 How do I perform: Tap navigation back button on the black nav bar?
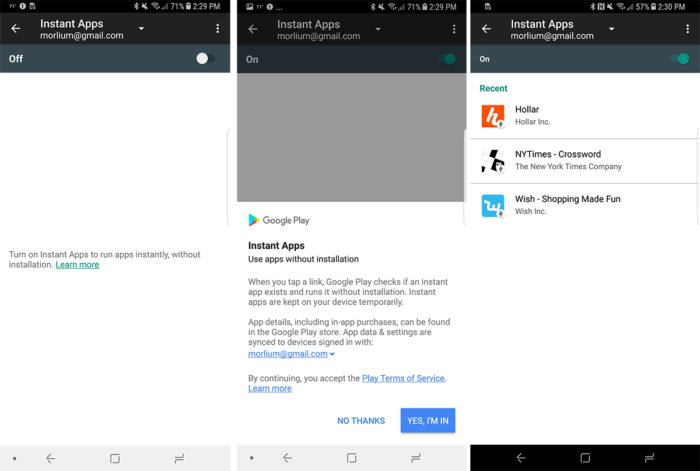(521, 458)
